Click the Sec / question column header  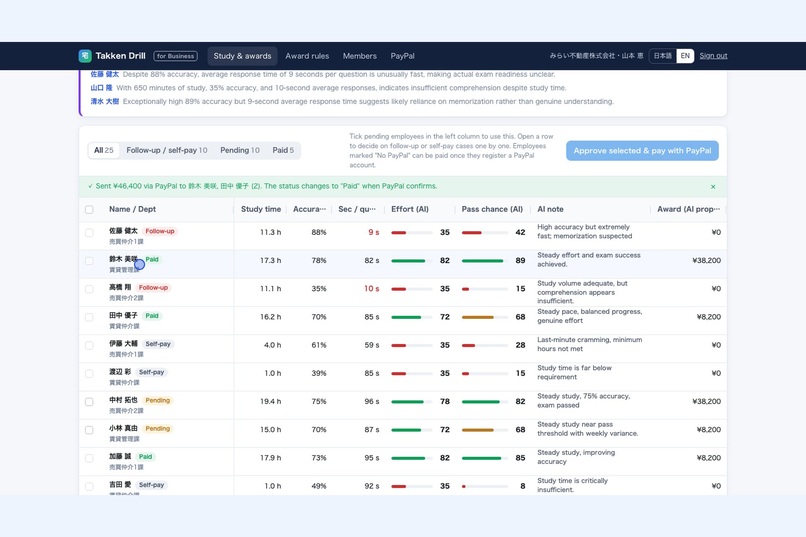pyautogui.click(x=357, y=209)
